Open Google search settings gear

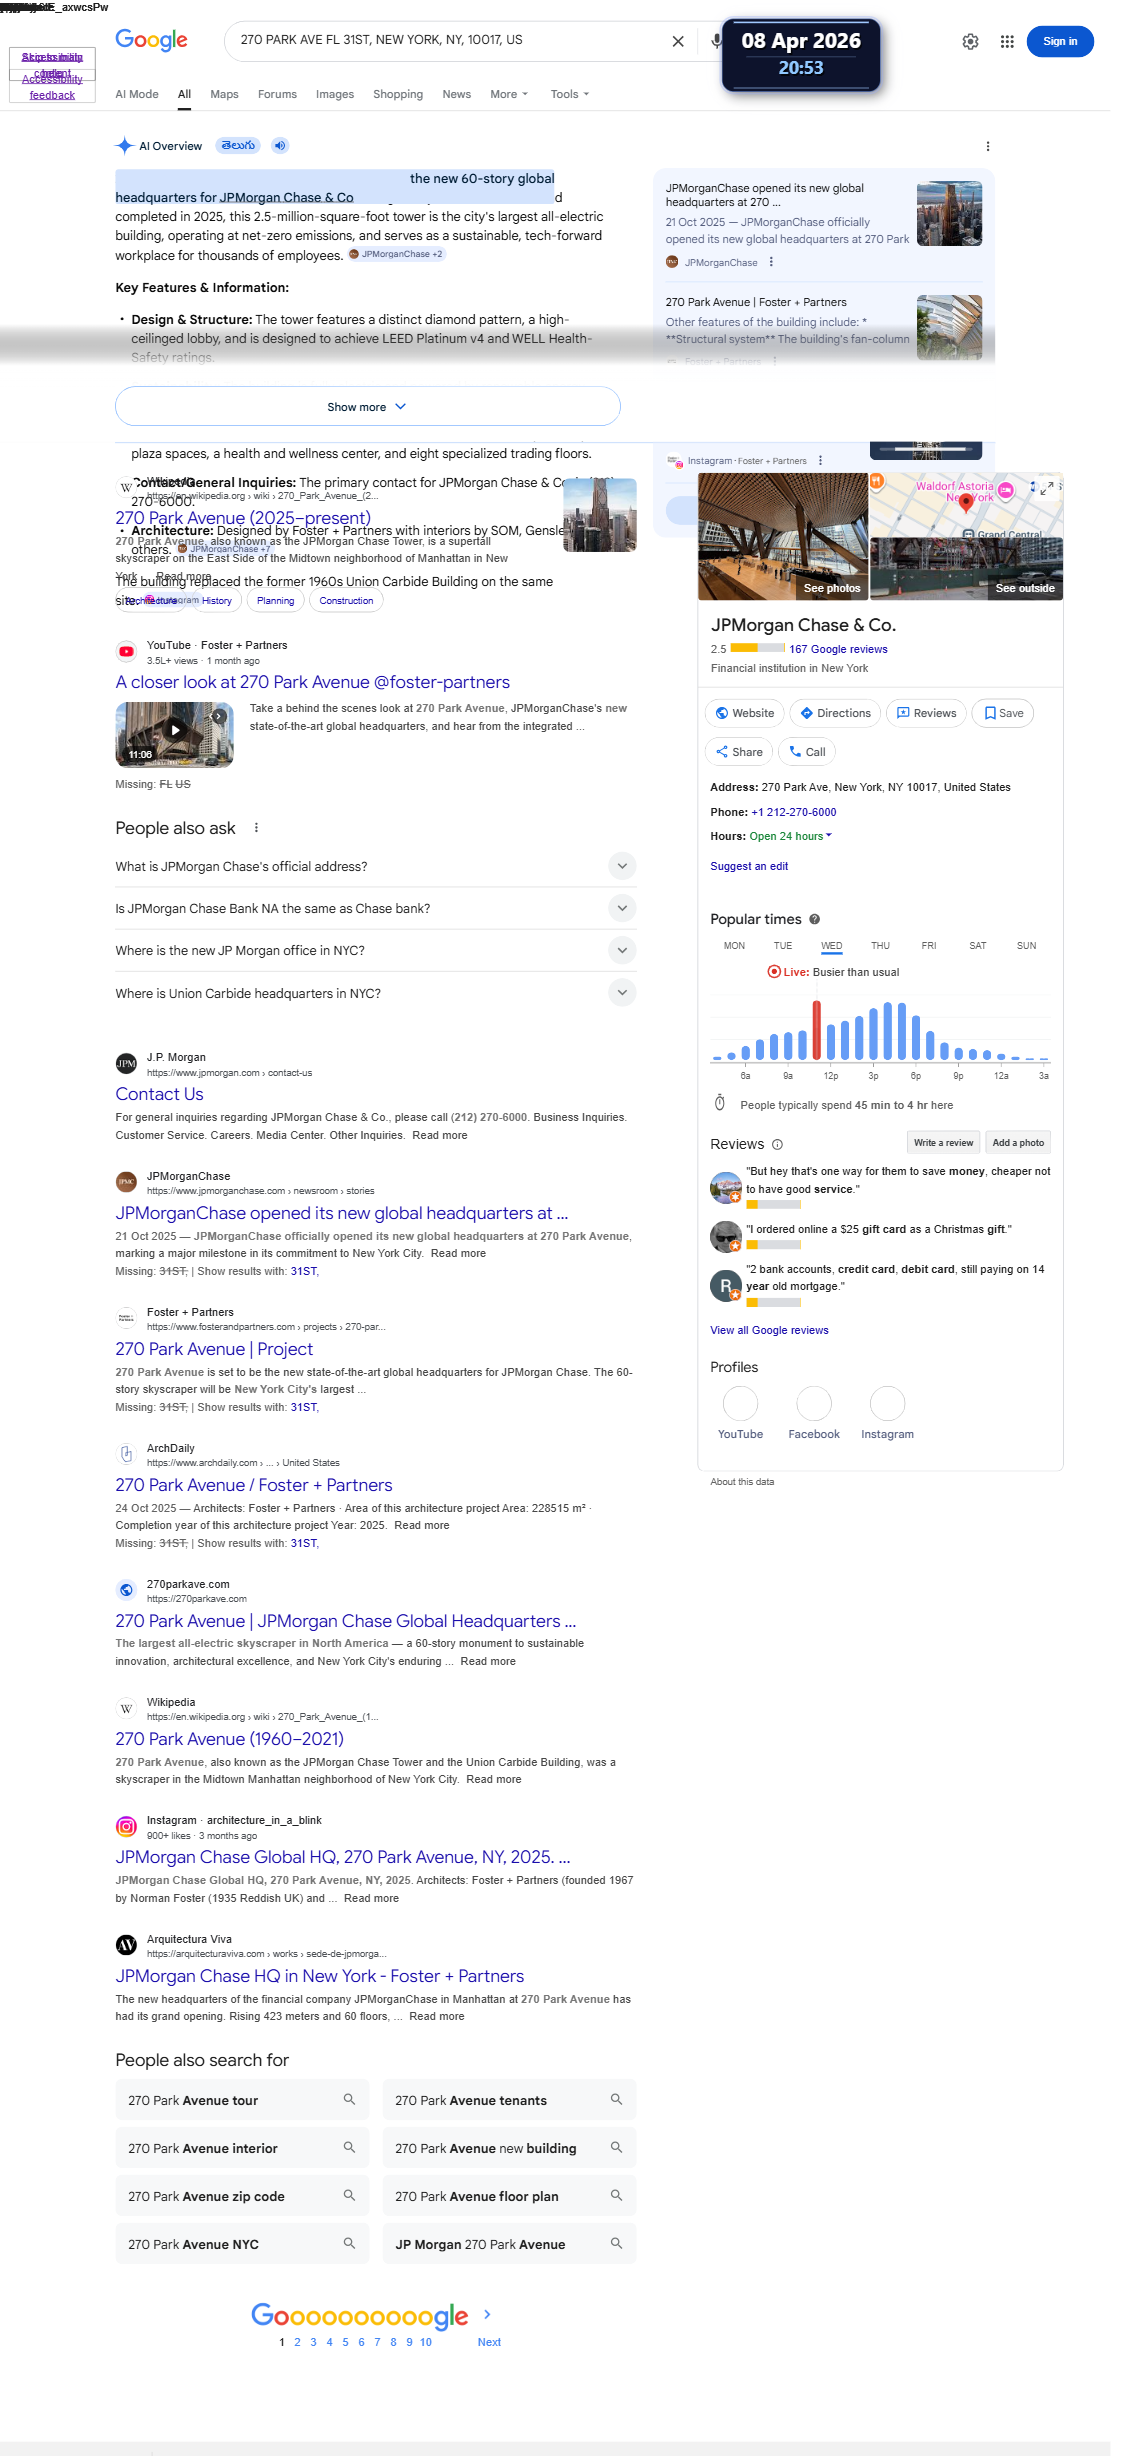click(970, 41)
